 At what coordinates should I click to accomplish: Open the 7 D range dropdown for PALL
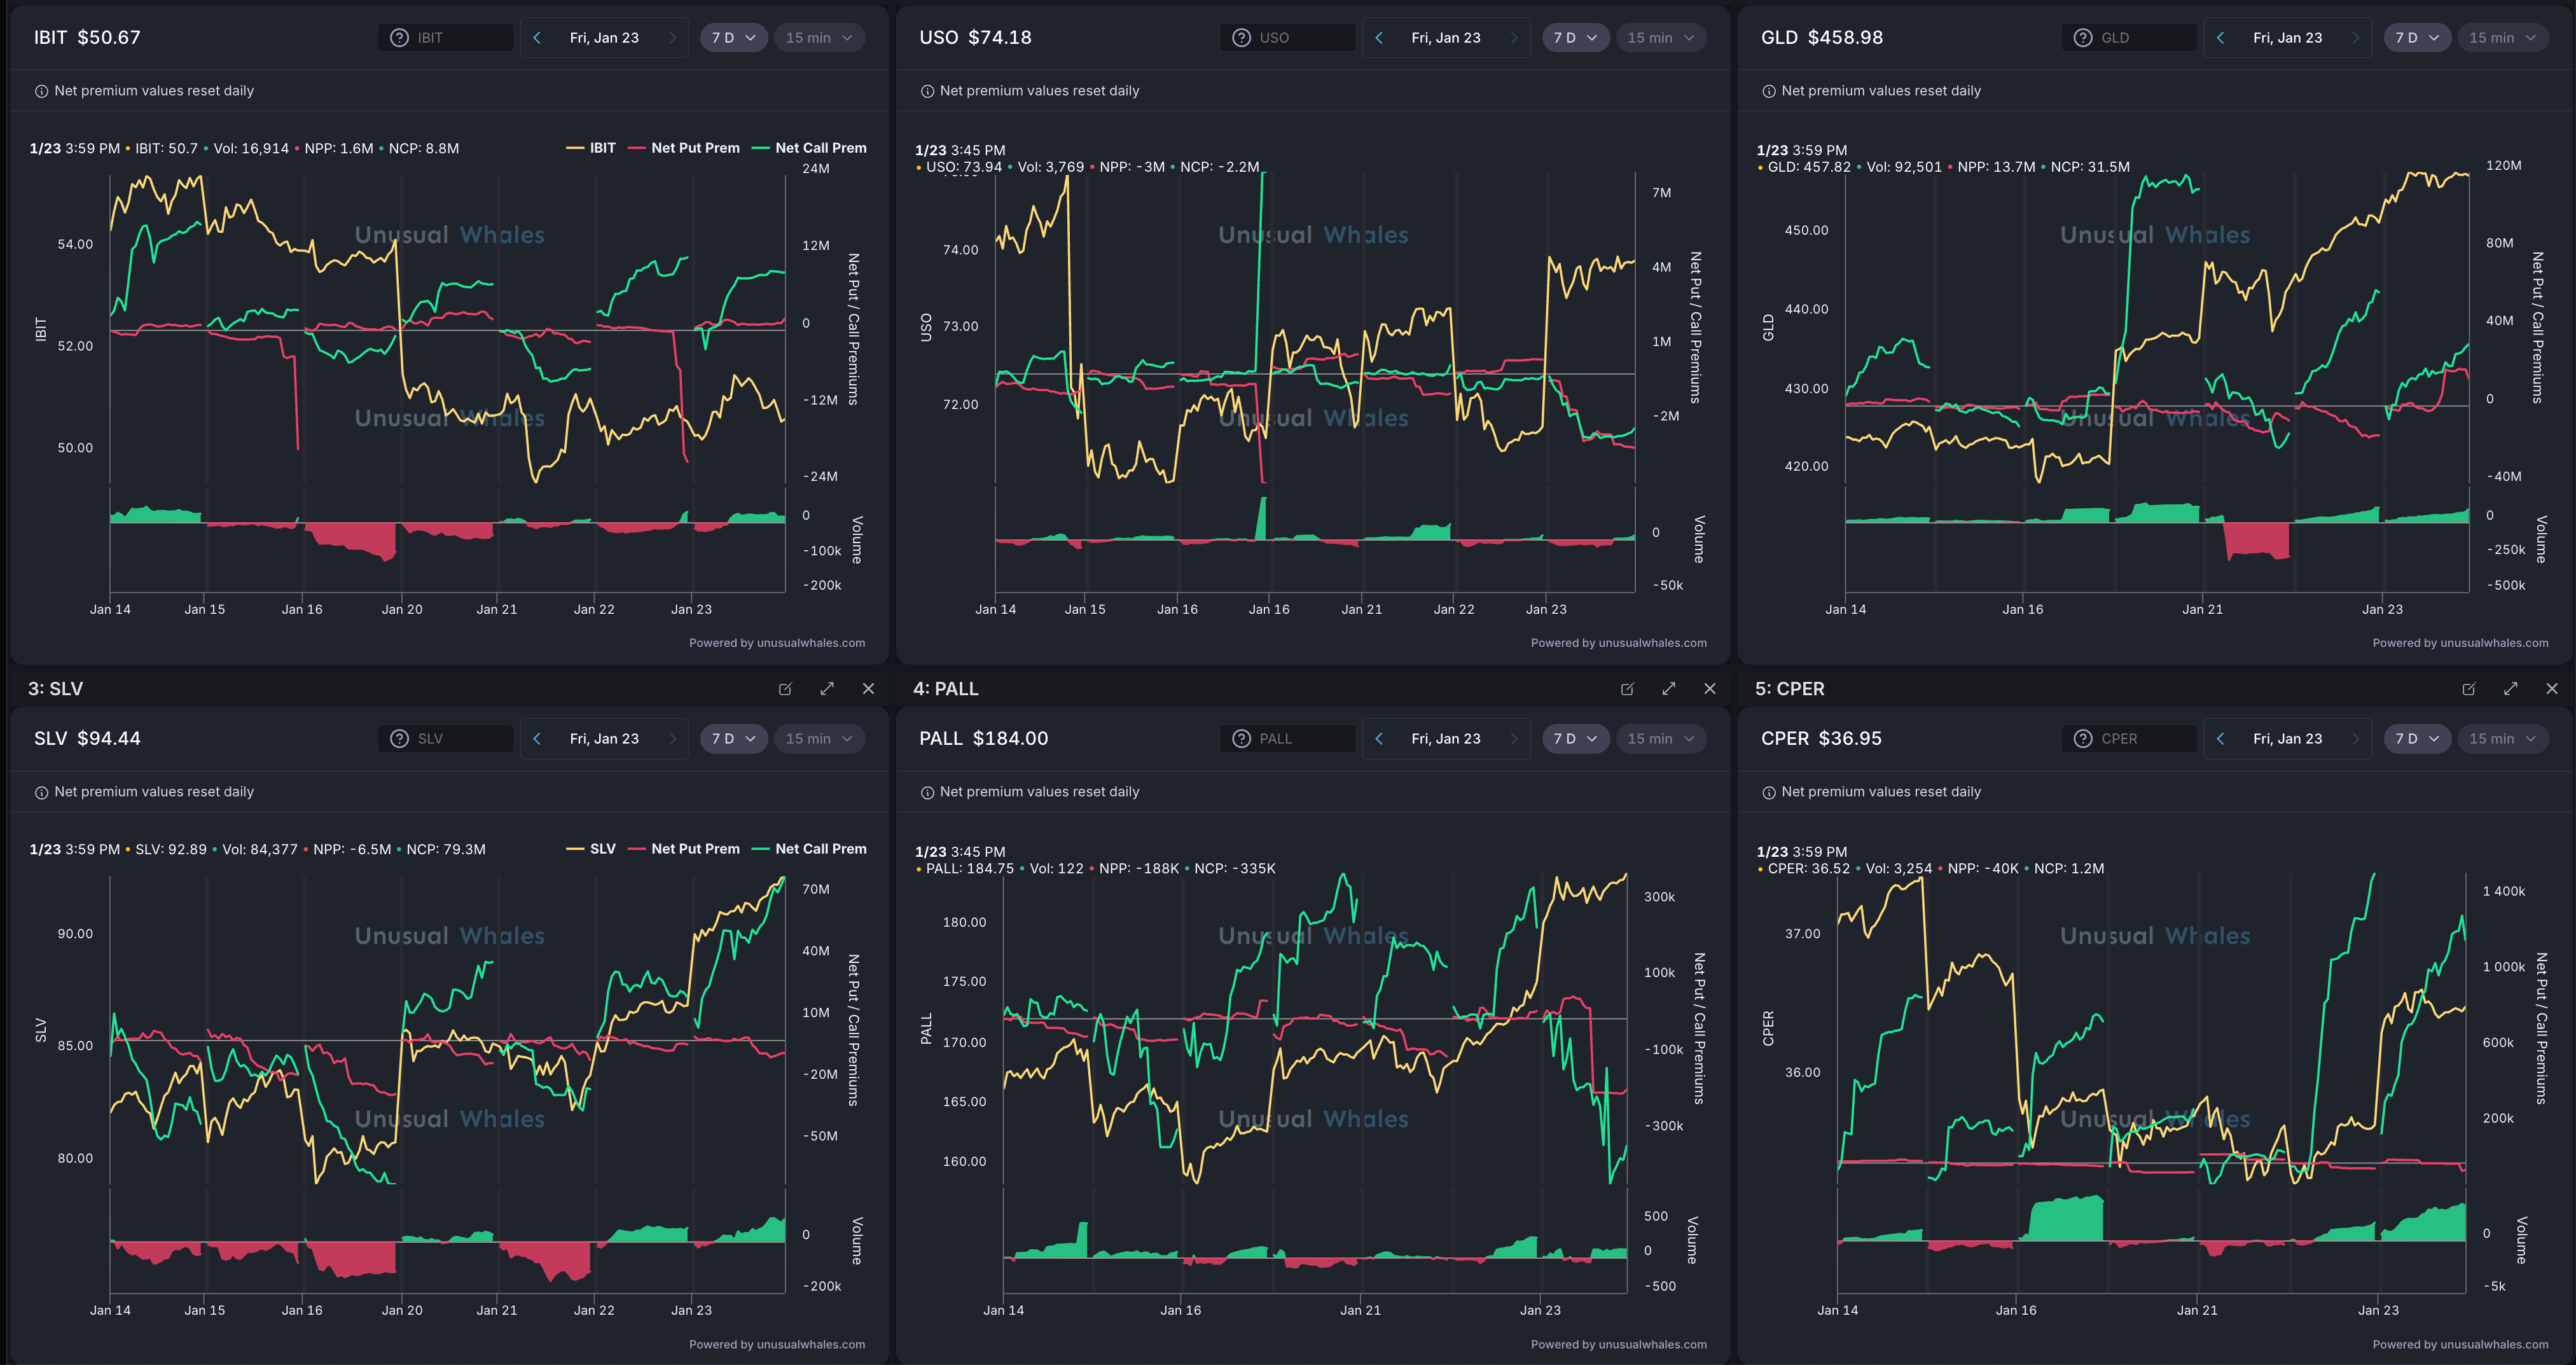point(1574,739)
